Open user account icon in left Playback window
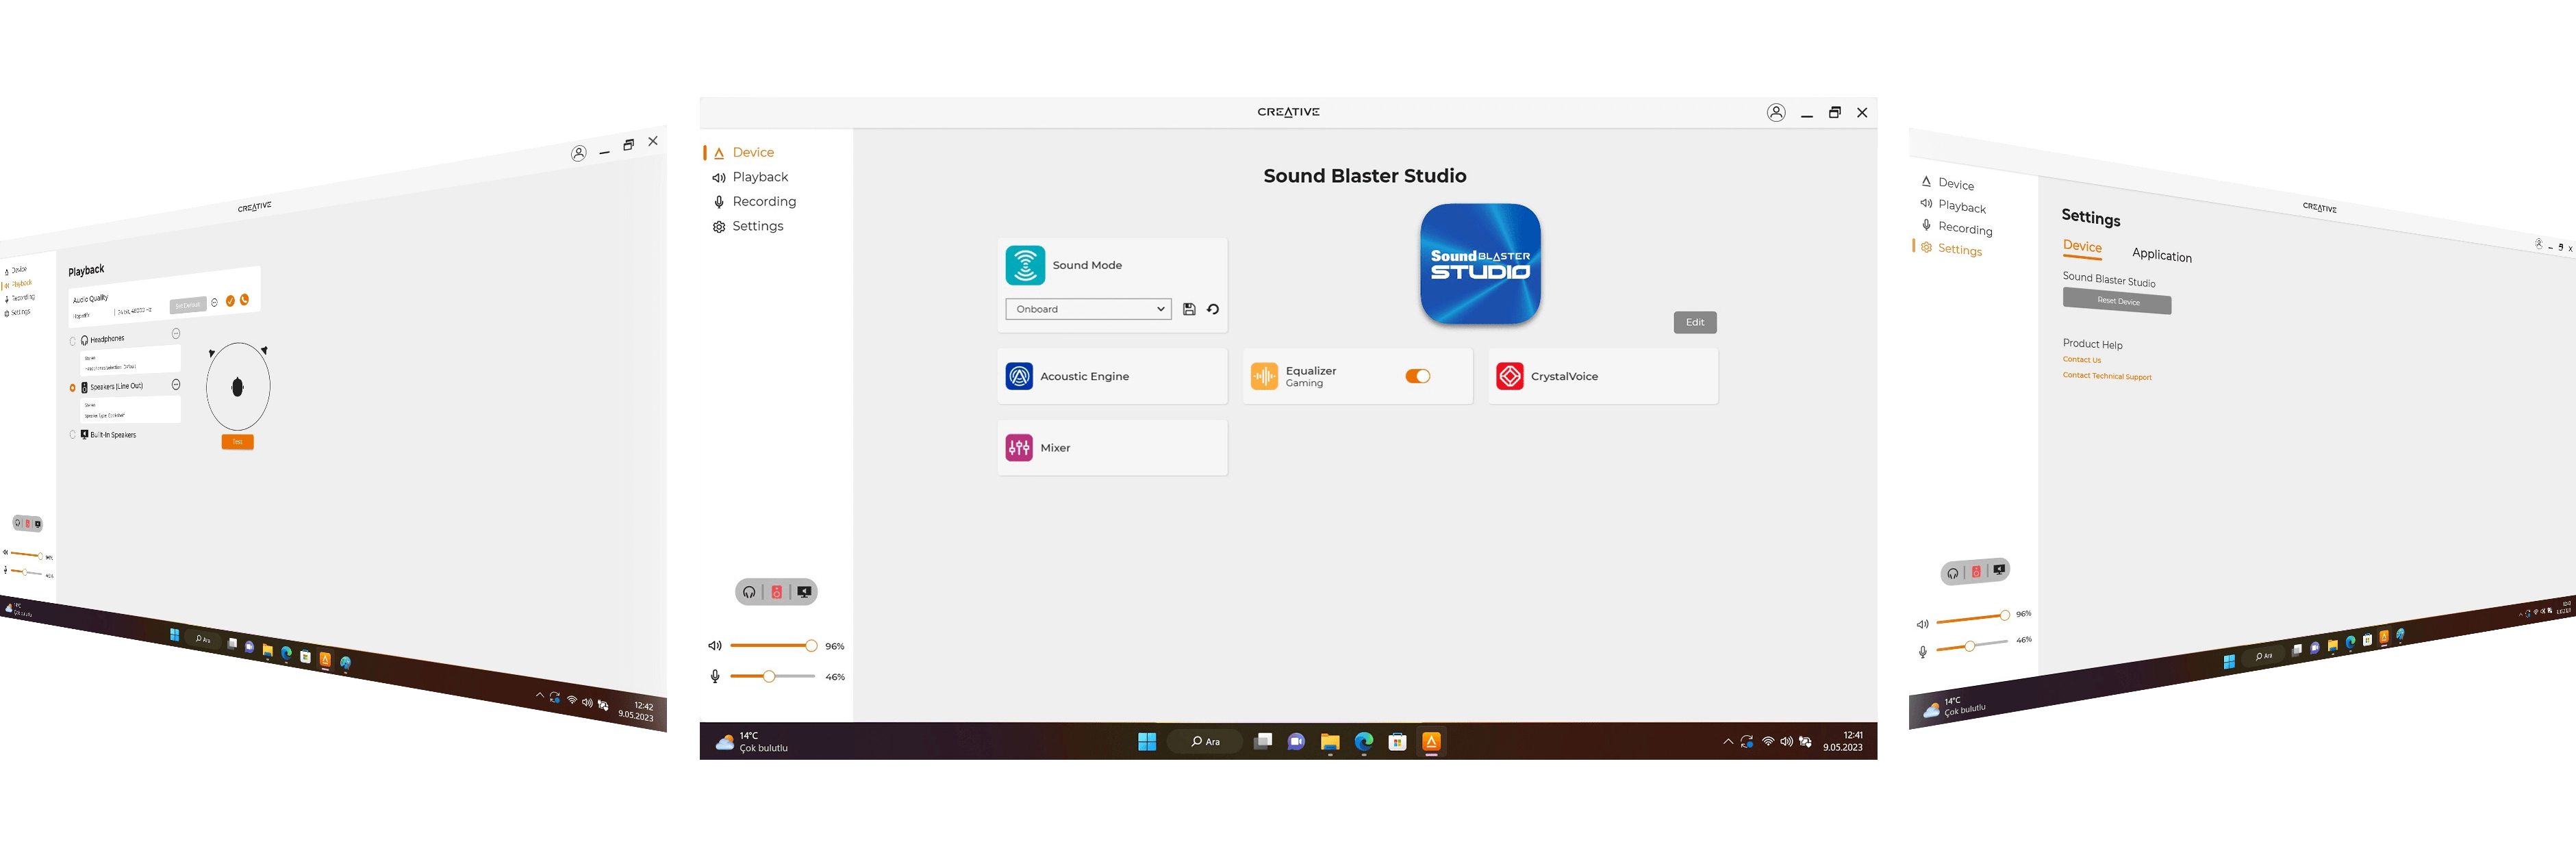2576x857 pixels. coord(579,154)
